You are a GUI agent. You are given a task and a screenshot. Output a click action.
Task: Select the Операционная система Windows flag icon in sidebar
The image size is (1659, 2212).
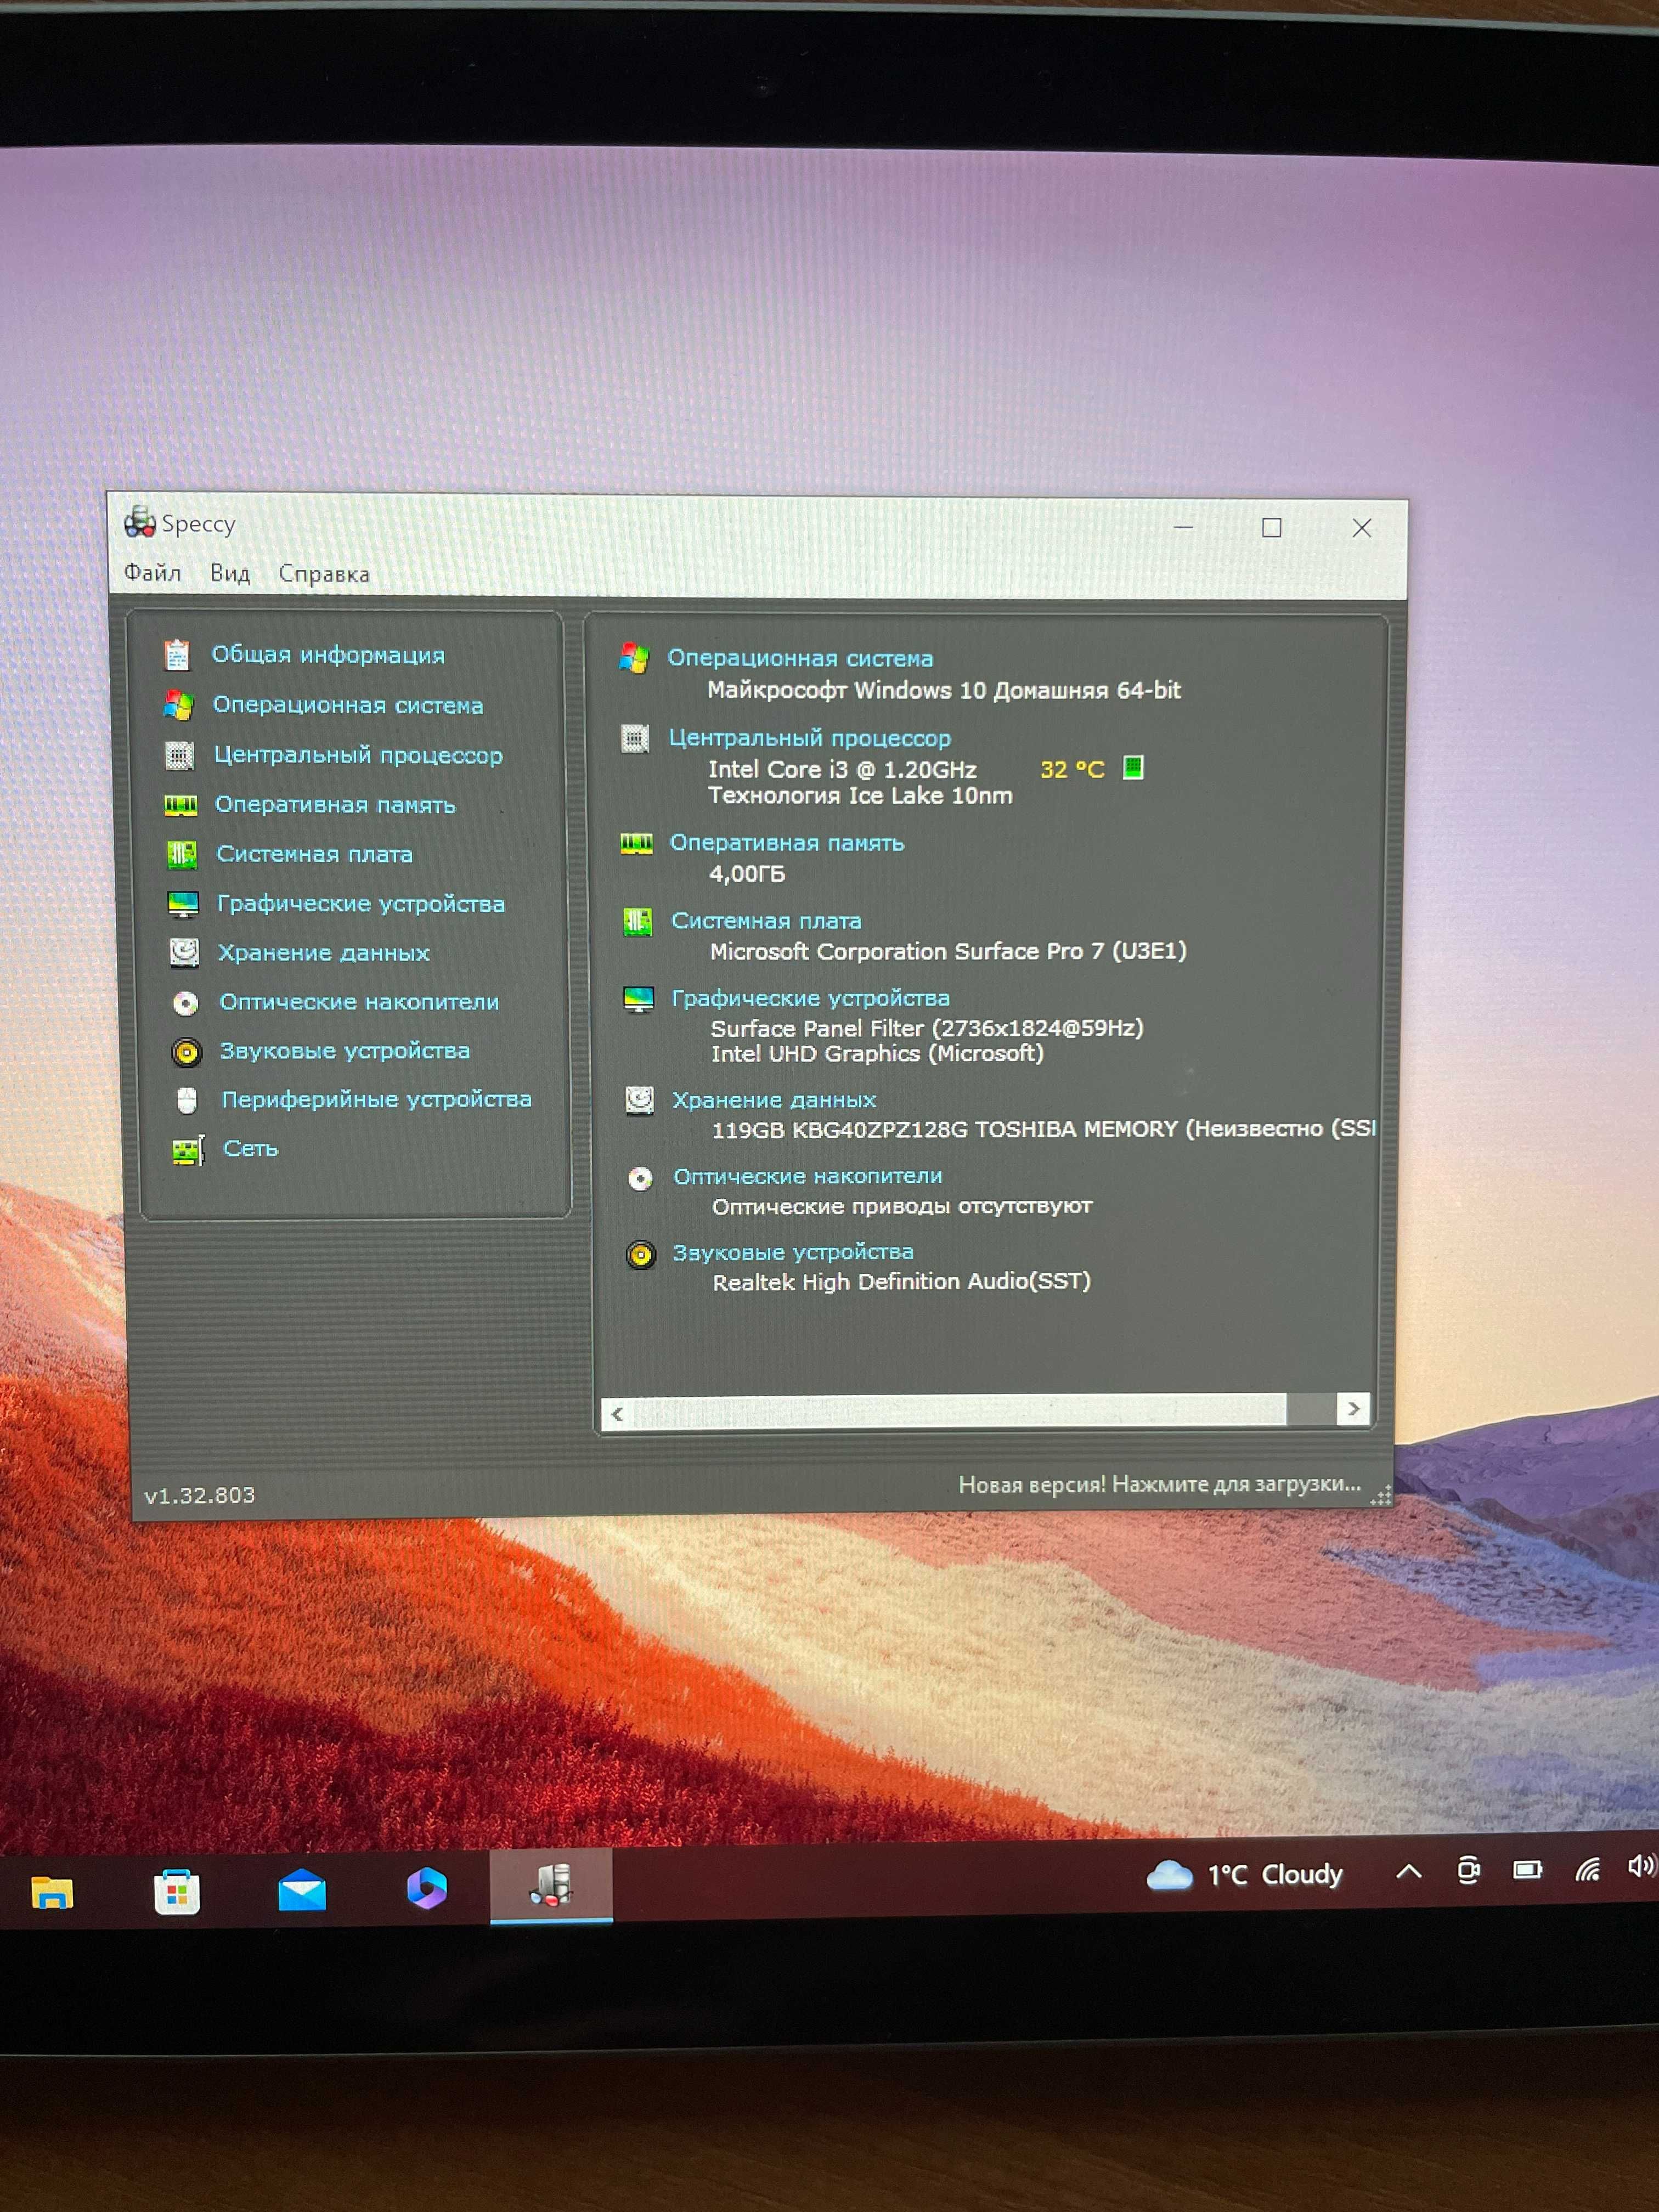tap(178, 705)
